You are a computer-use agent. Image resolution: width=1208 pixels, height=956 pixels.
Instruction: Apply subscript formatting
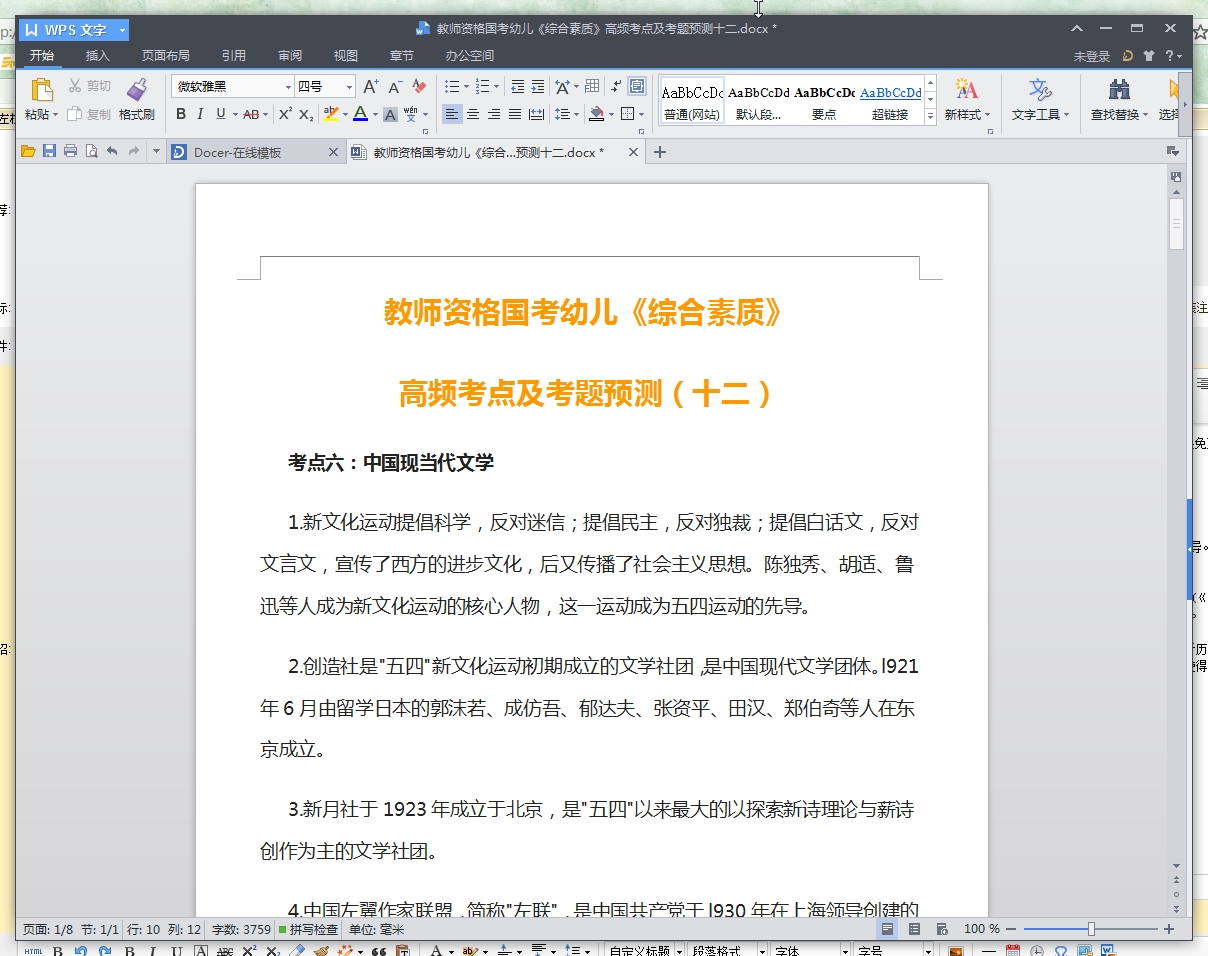(x=306, y=114)
